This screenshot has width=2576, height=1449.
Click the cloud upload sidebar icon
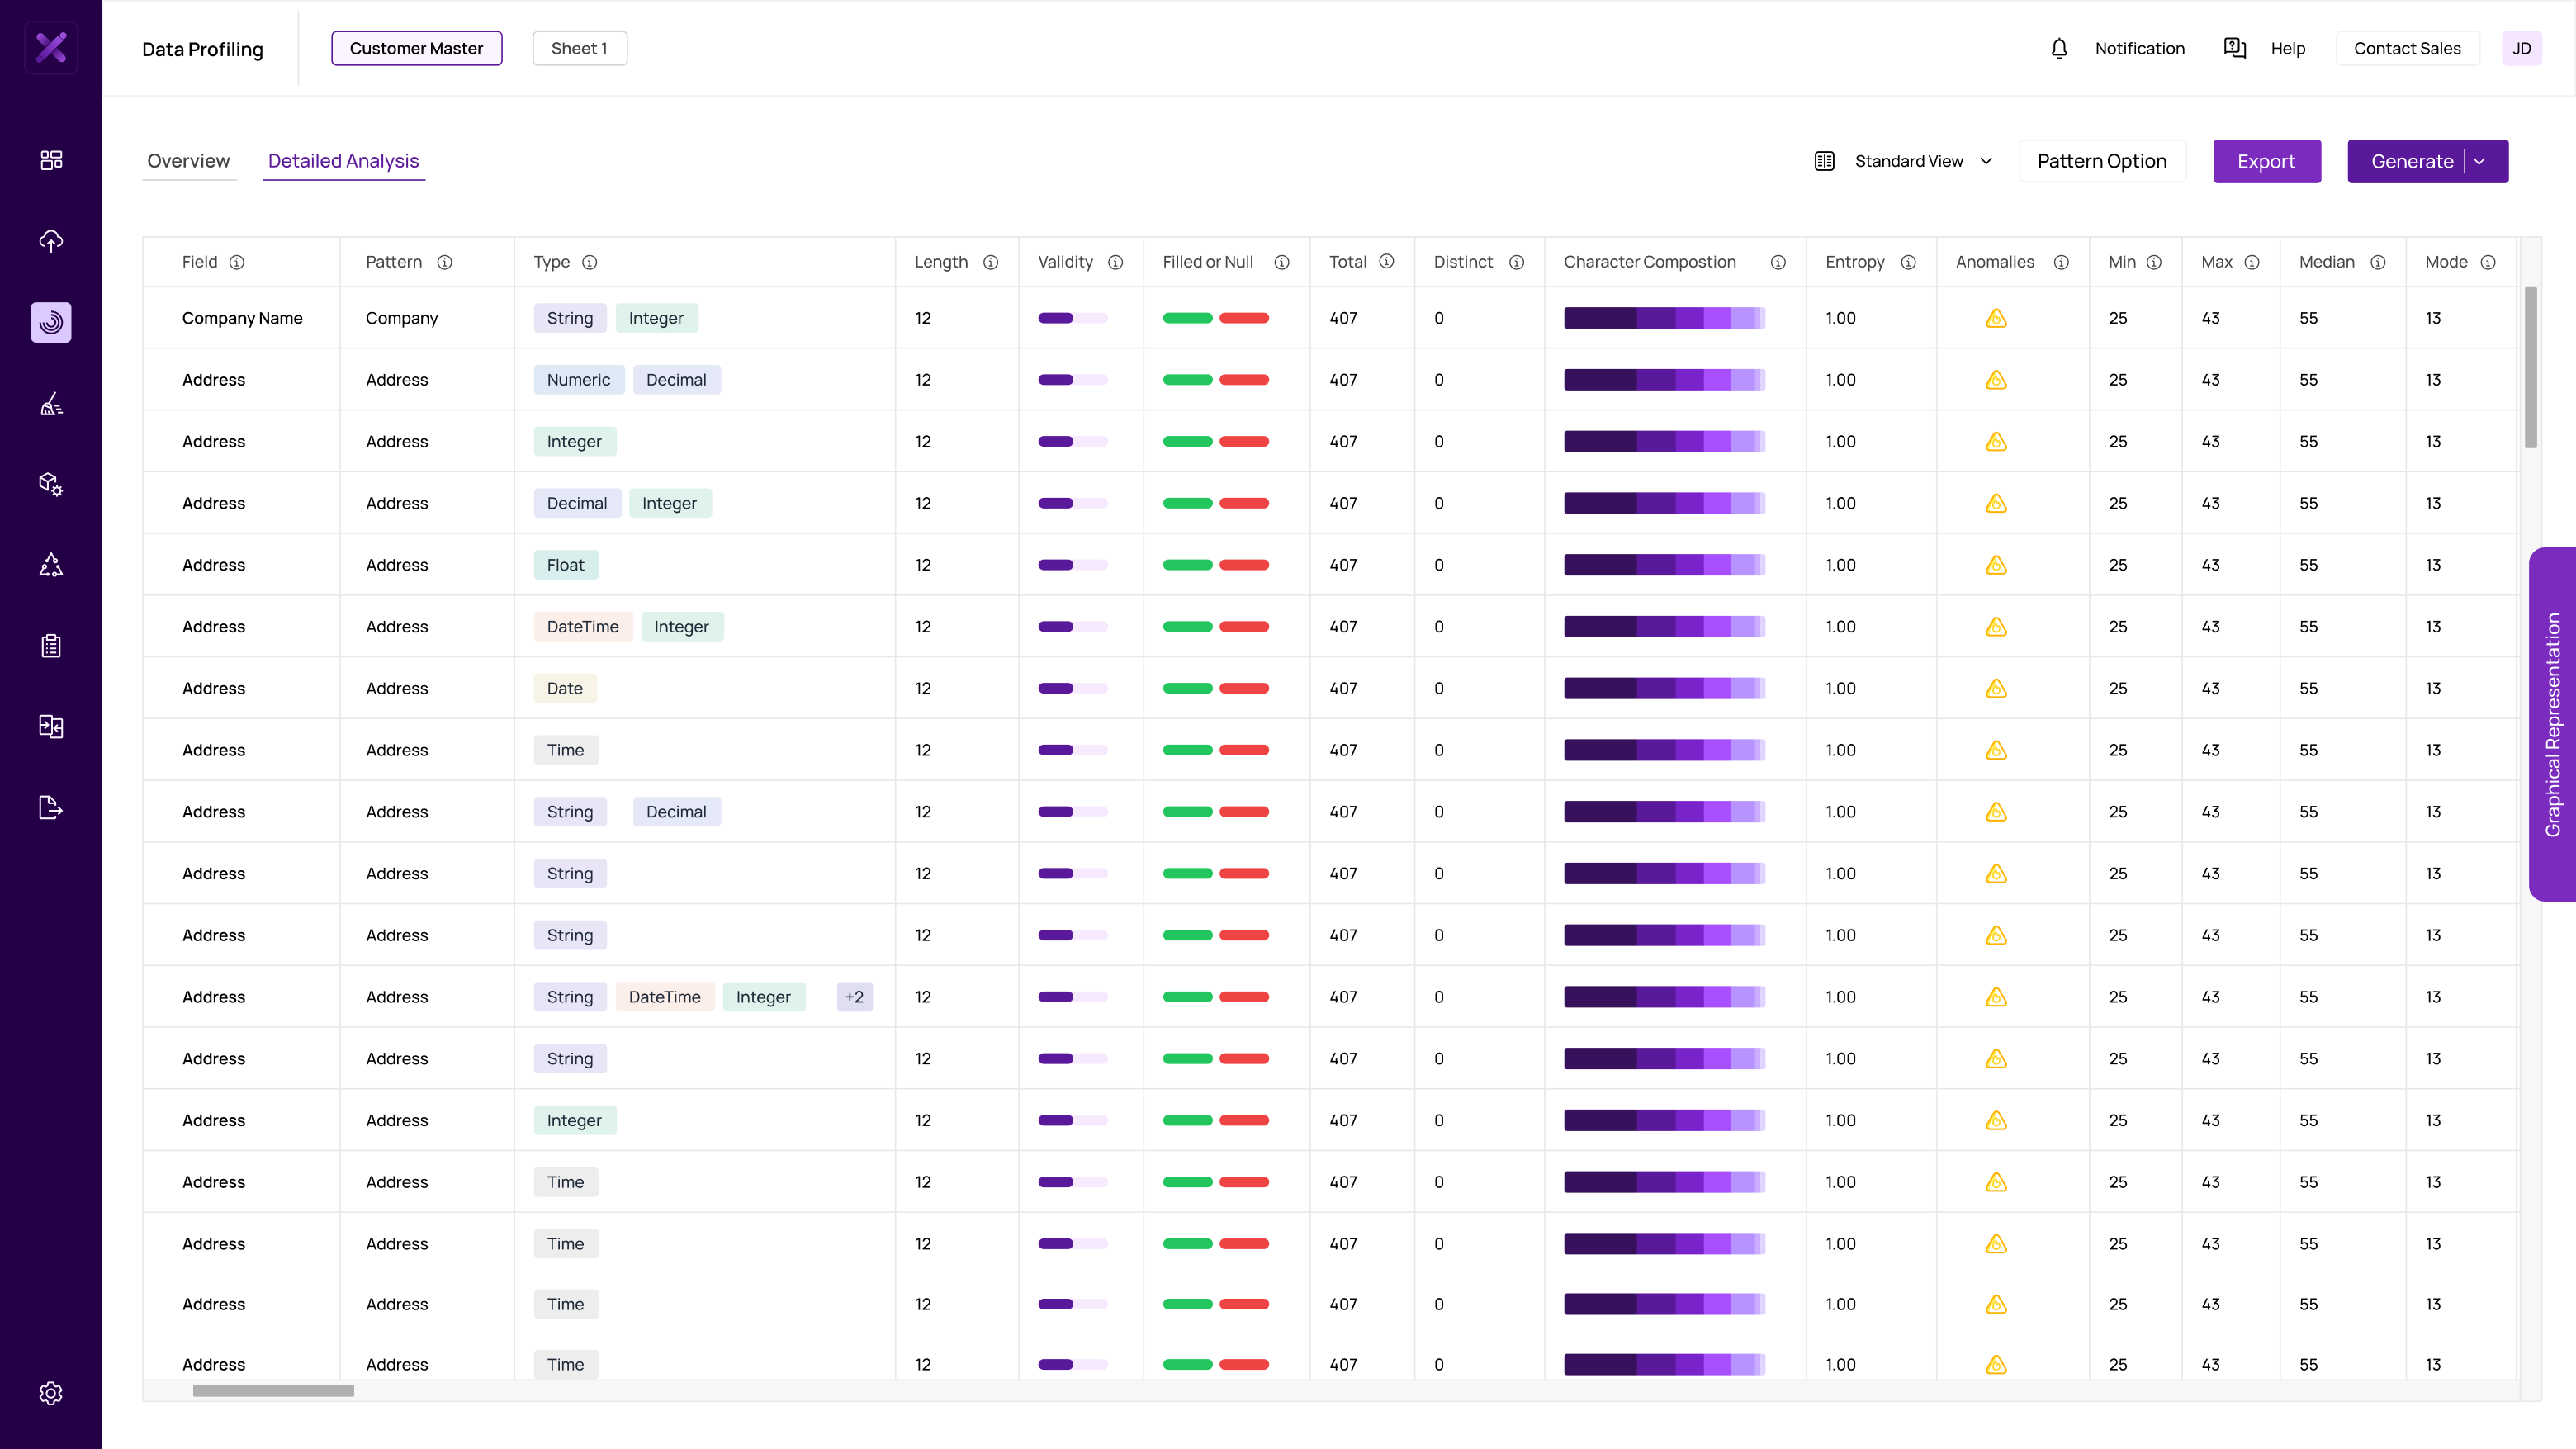coord(51,241)
